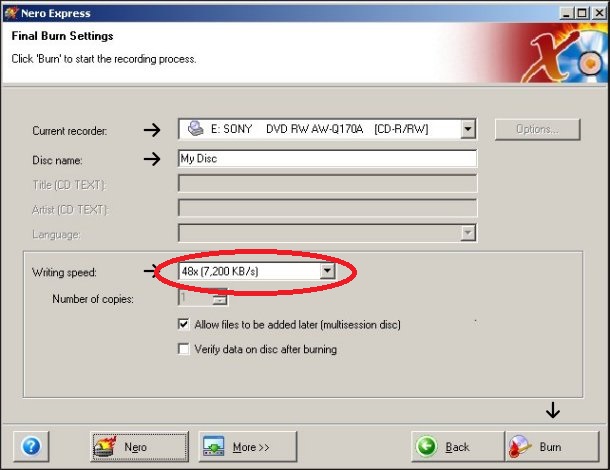
Task: Click the Disc name input field
Action: click(x=327, y=158)
